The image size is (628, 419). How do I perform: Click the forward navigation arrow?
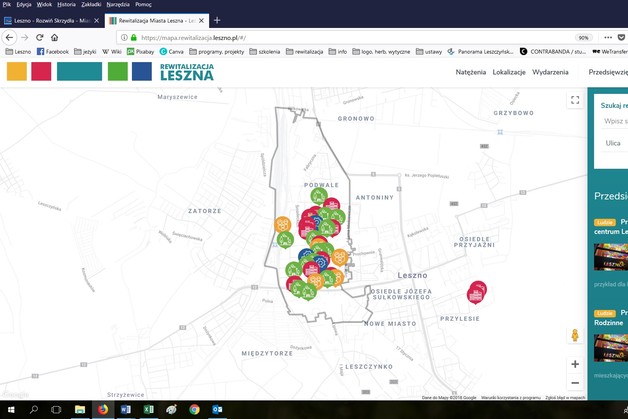click(x=25, y=38)
